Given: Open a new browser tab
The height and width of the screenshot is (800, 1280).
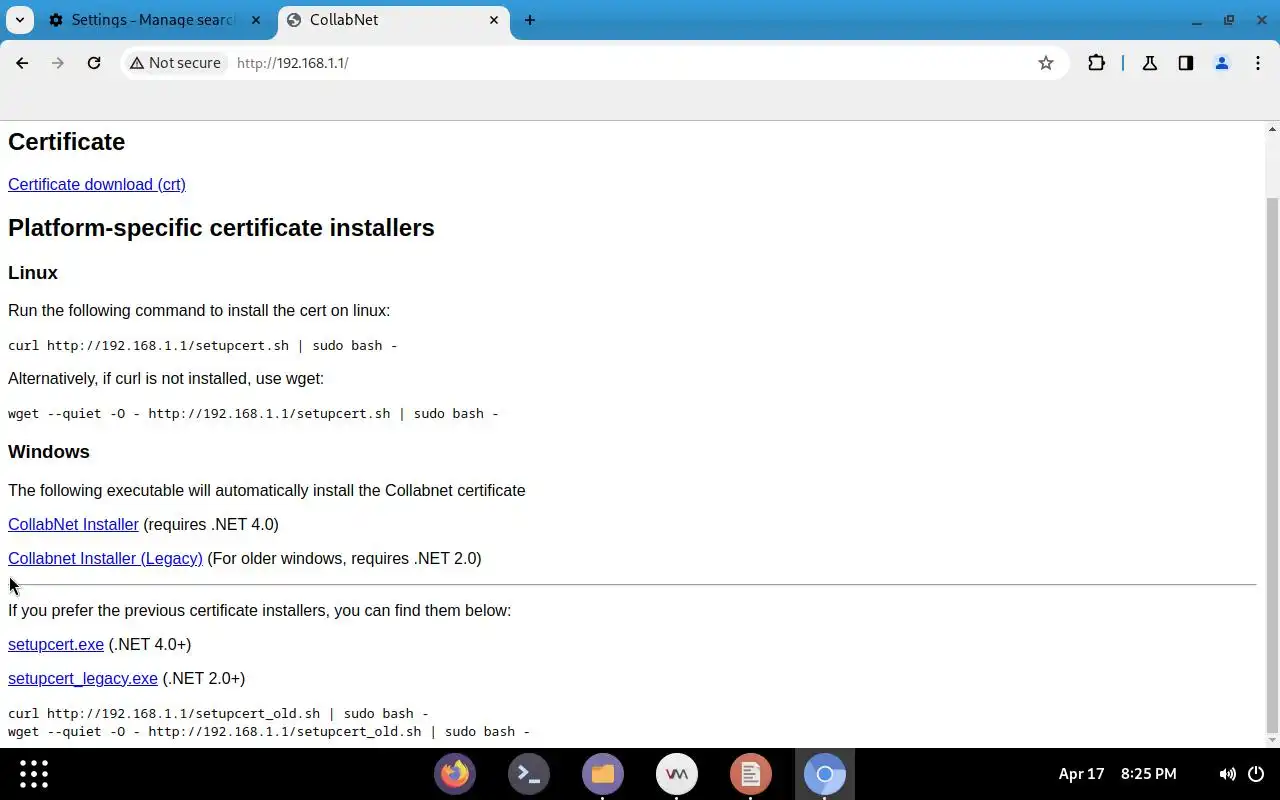Looking at the screenshot, I should (x=530, y=20).
